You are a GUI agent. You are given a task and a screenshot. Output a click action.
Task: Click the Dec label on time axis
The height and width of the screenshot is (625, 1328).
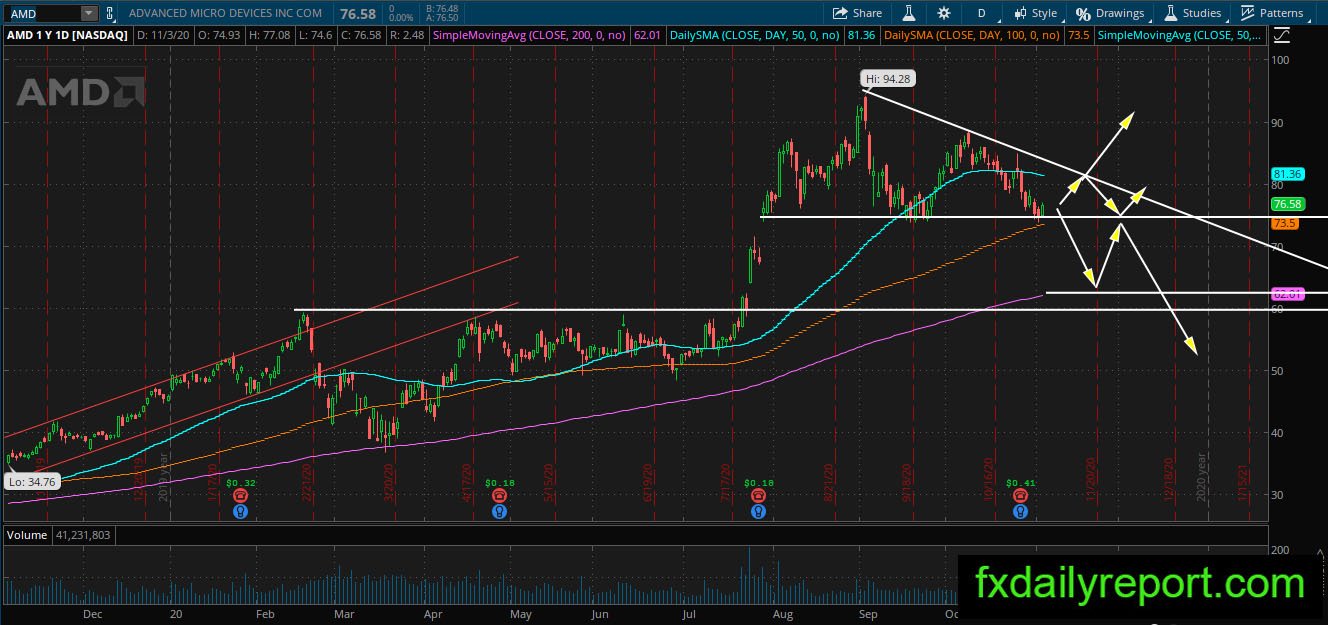(x=92, y=615)
